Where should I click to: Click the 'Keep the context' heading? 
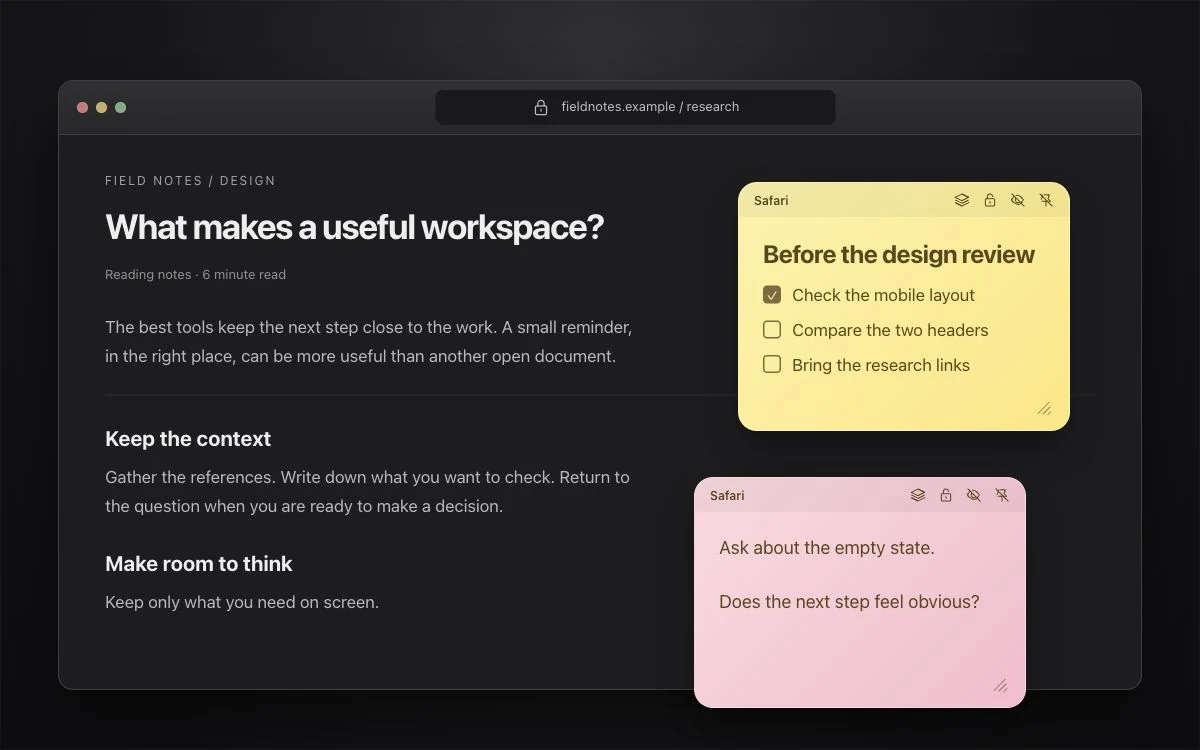click(x=188, y=439)
